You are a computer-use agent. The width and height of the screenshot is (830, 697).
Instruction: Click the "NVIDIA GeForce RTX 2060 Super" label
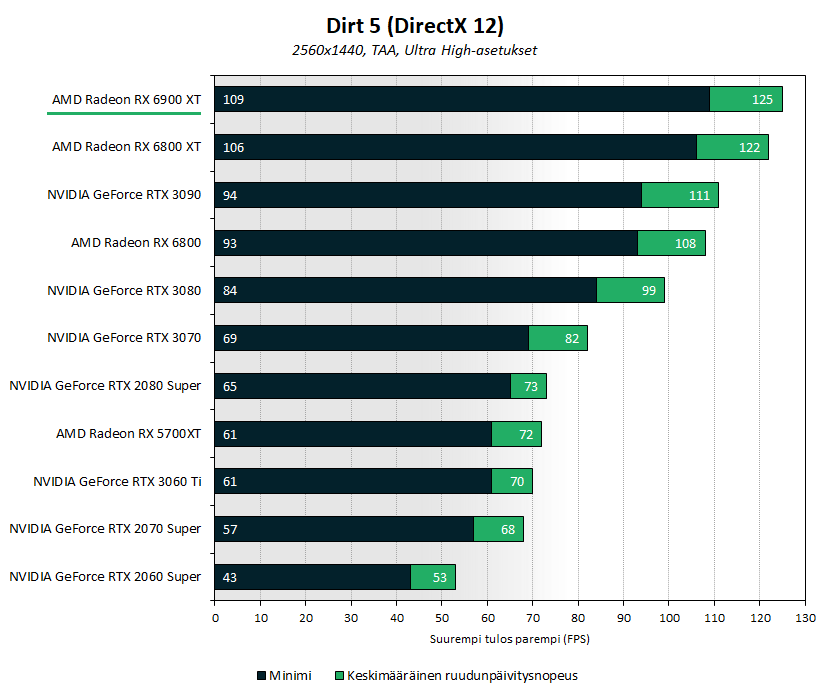(105, 576)
